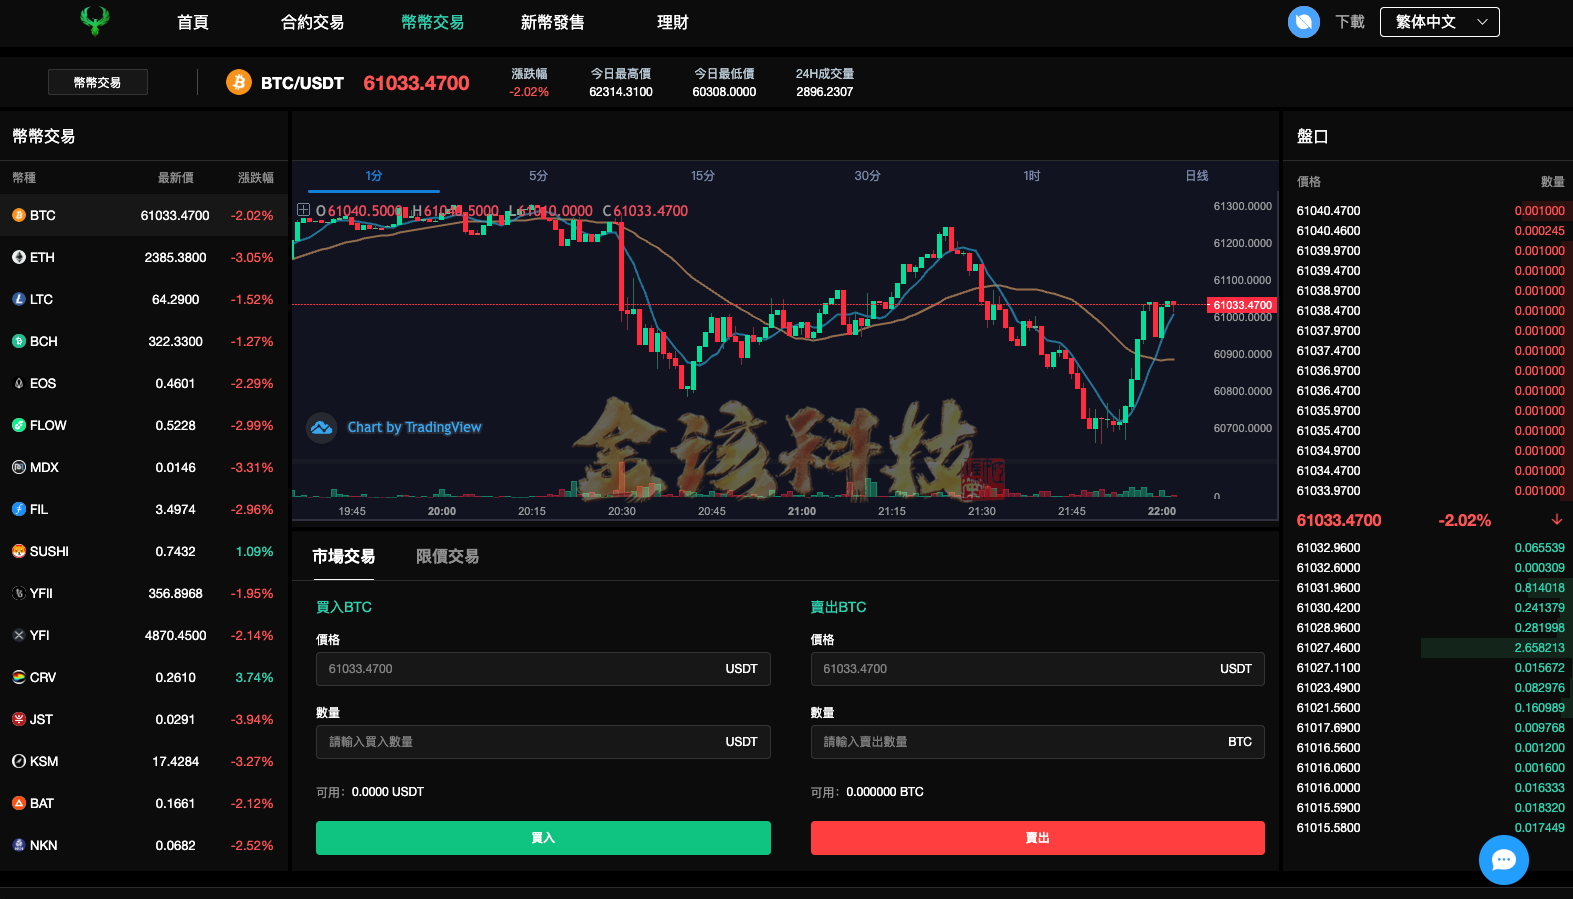
Task: Select the 日线 chart interval tab
Action: [1197, 176]
